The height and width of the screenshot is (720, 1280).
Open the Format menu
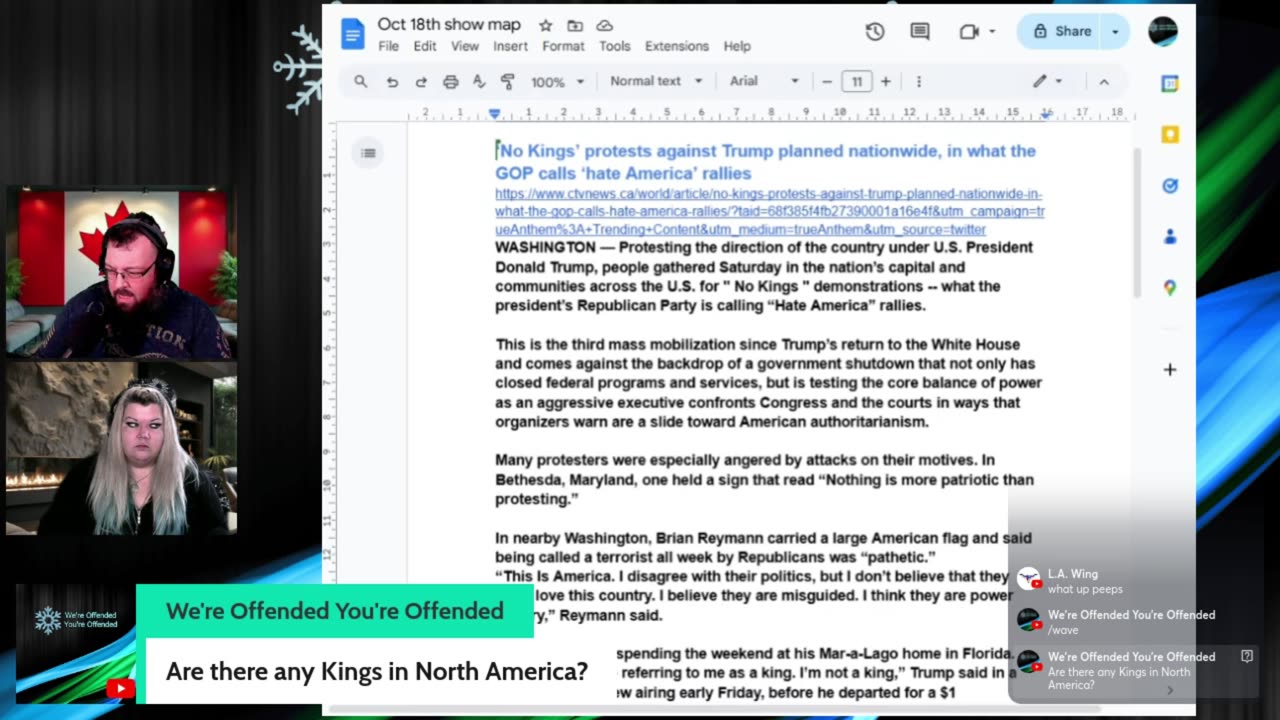(x=563, y=46)
